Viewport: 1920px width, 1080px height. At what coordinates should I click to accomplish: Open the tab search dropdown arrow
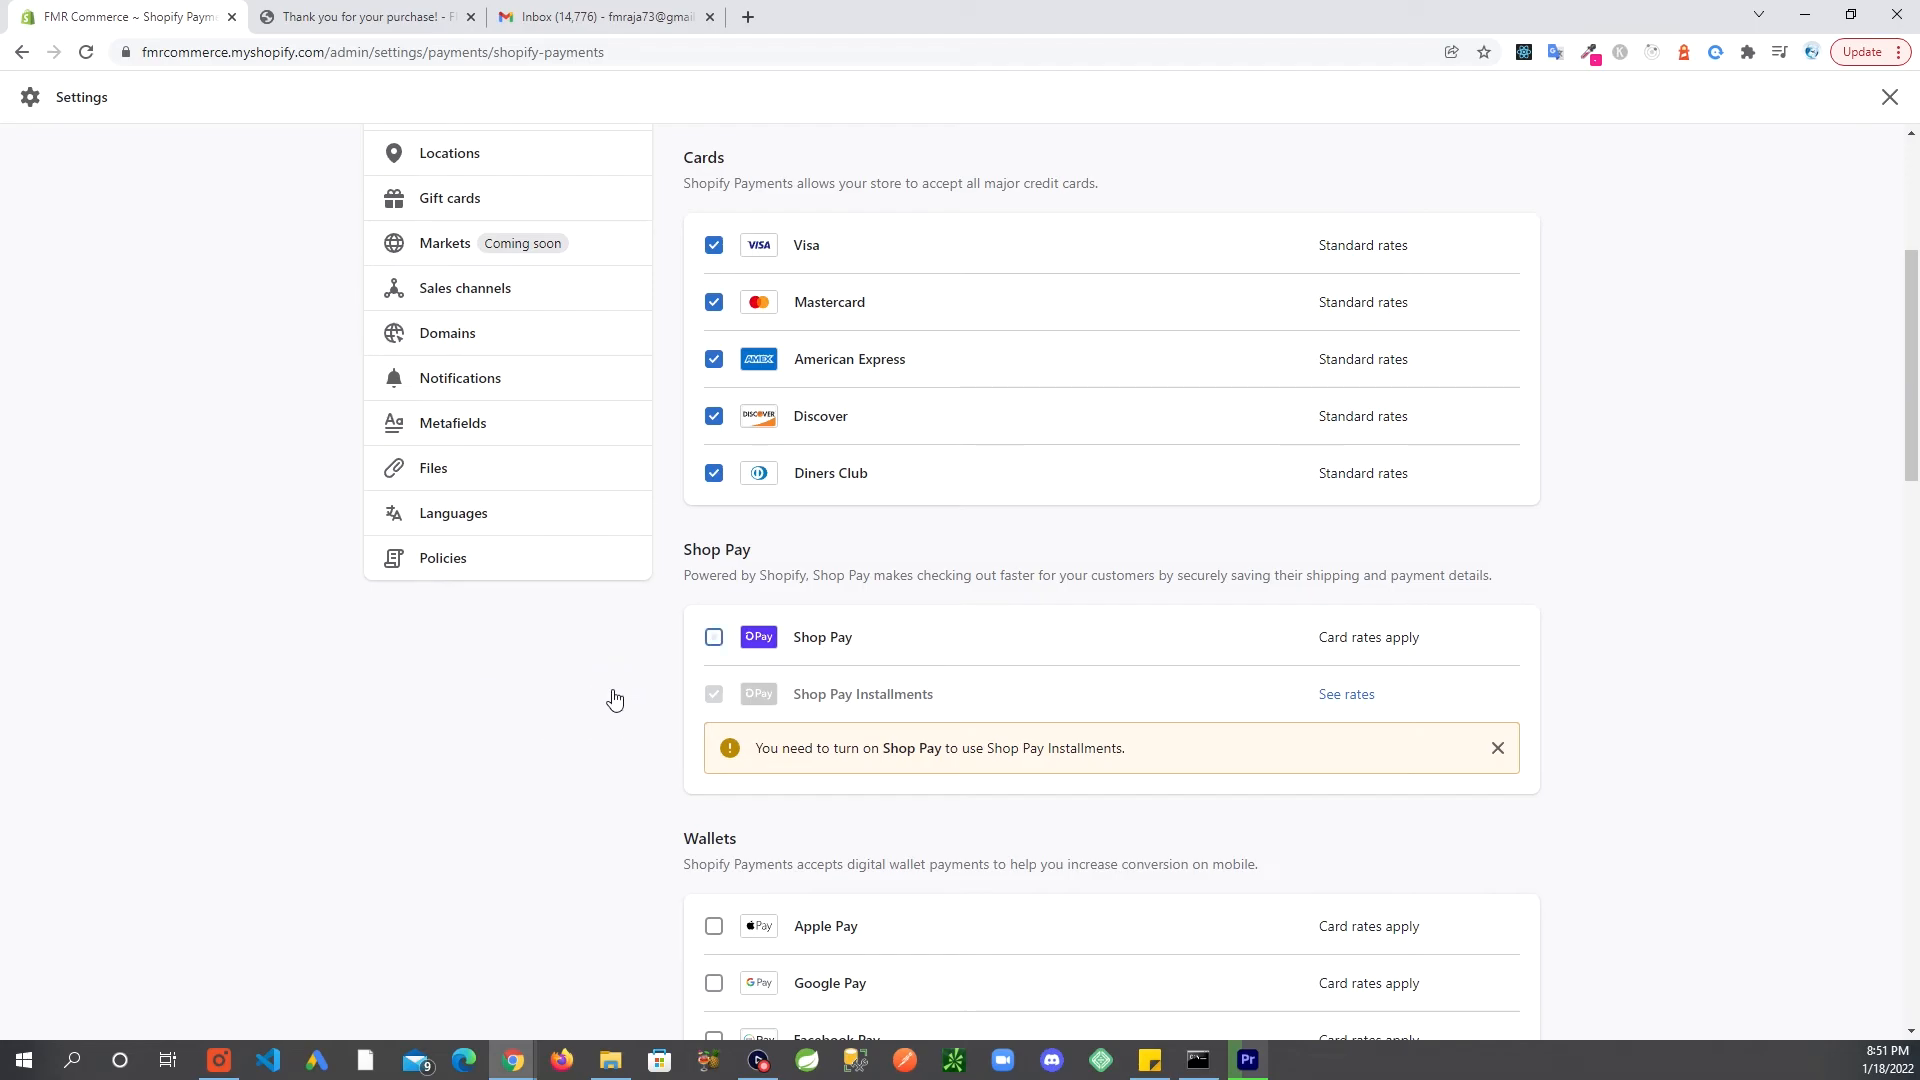tap(1759, 14)
